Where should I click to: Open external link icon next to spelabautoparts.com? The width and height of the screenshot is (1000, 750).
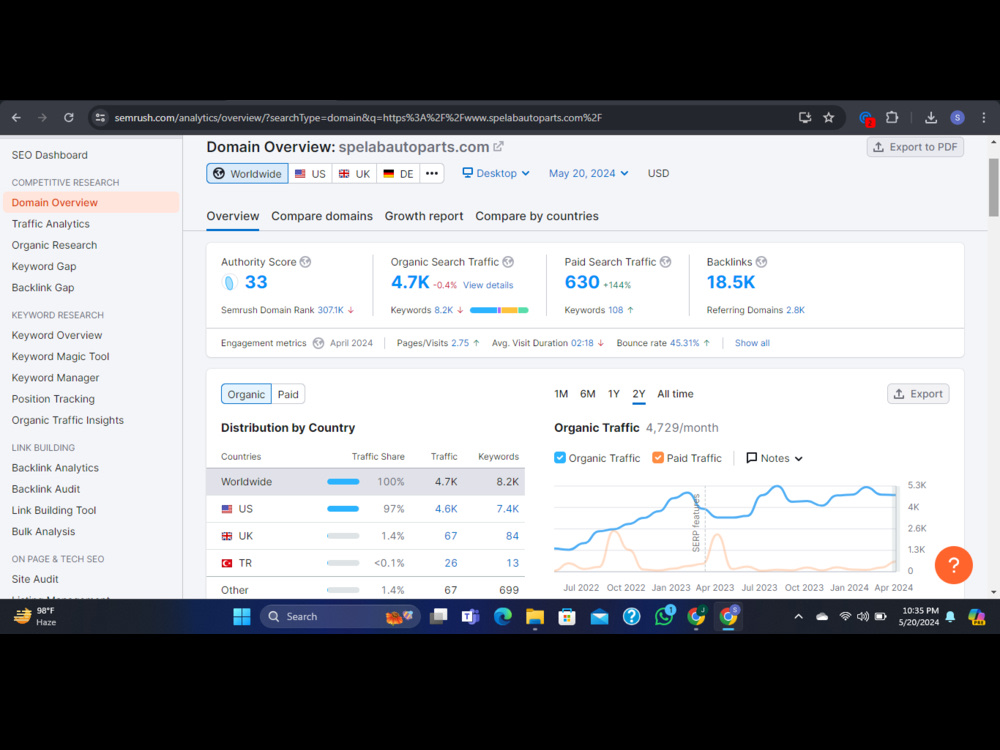pos(499,147)
